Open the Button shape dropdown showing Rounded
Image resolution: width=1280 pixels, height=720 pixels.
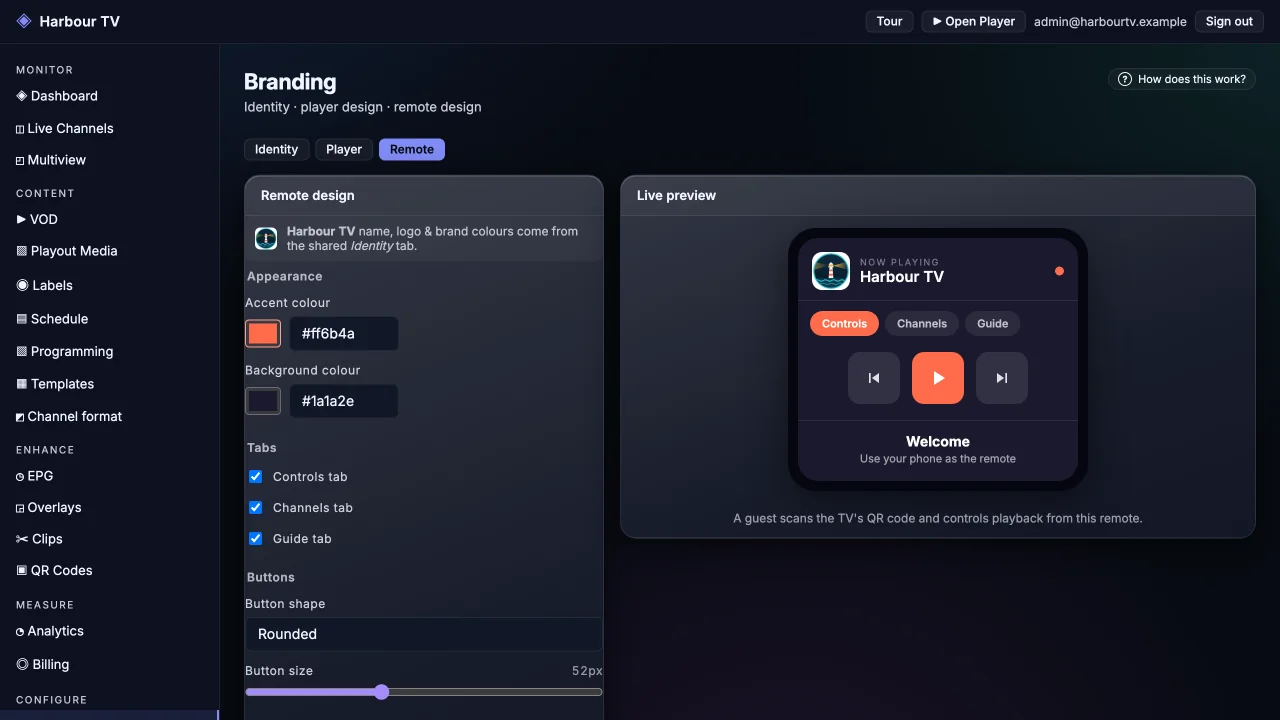424,634
